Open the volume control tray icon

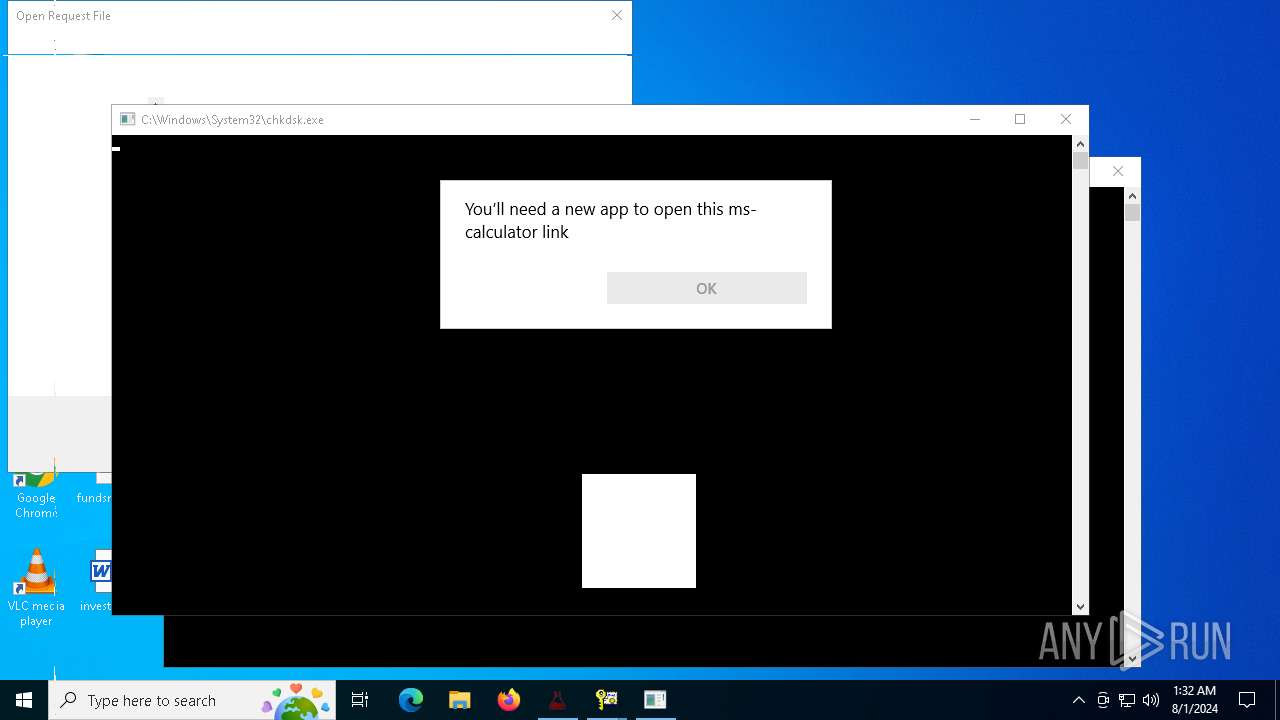coord(1151,700)
